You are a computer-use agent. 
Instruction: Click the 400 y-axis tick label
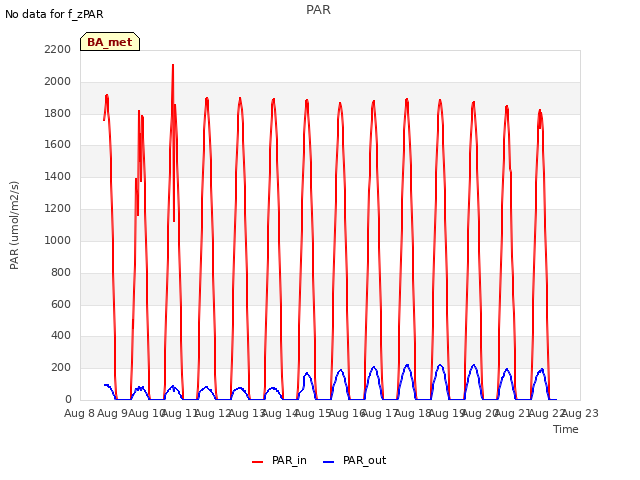pos(61,336)
